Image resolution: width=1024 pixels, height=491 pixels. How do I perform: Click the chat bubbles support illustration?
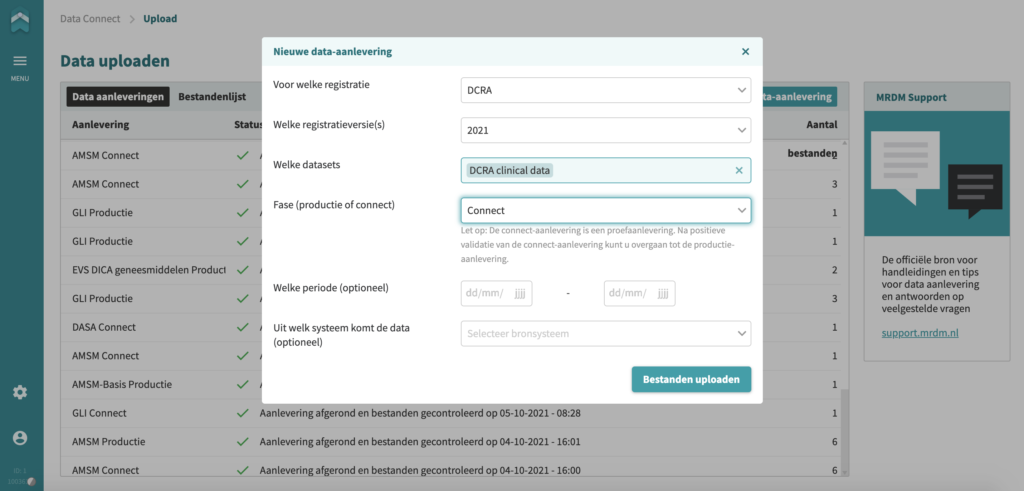click(936, 174)
